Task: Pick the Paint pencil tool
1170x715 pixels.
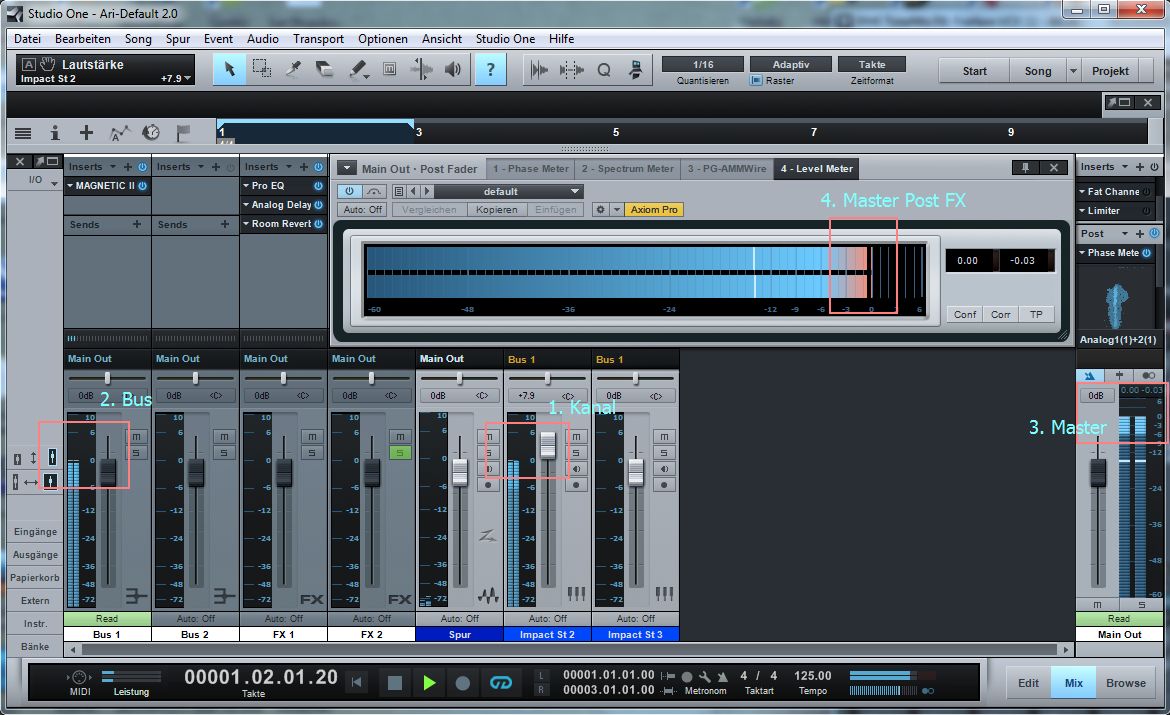Action: coord(357,69)
